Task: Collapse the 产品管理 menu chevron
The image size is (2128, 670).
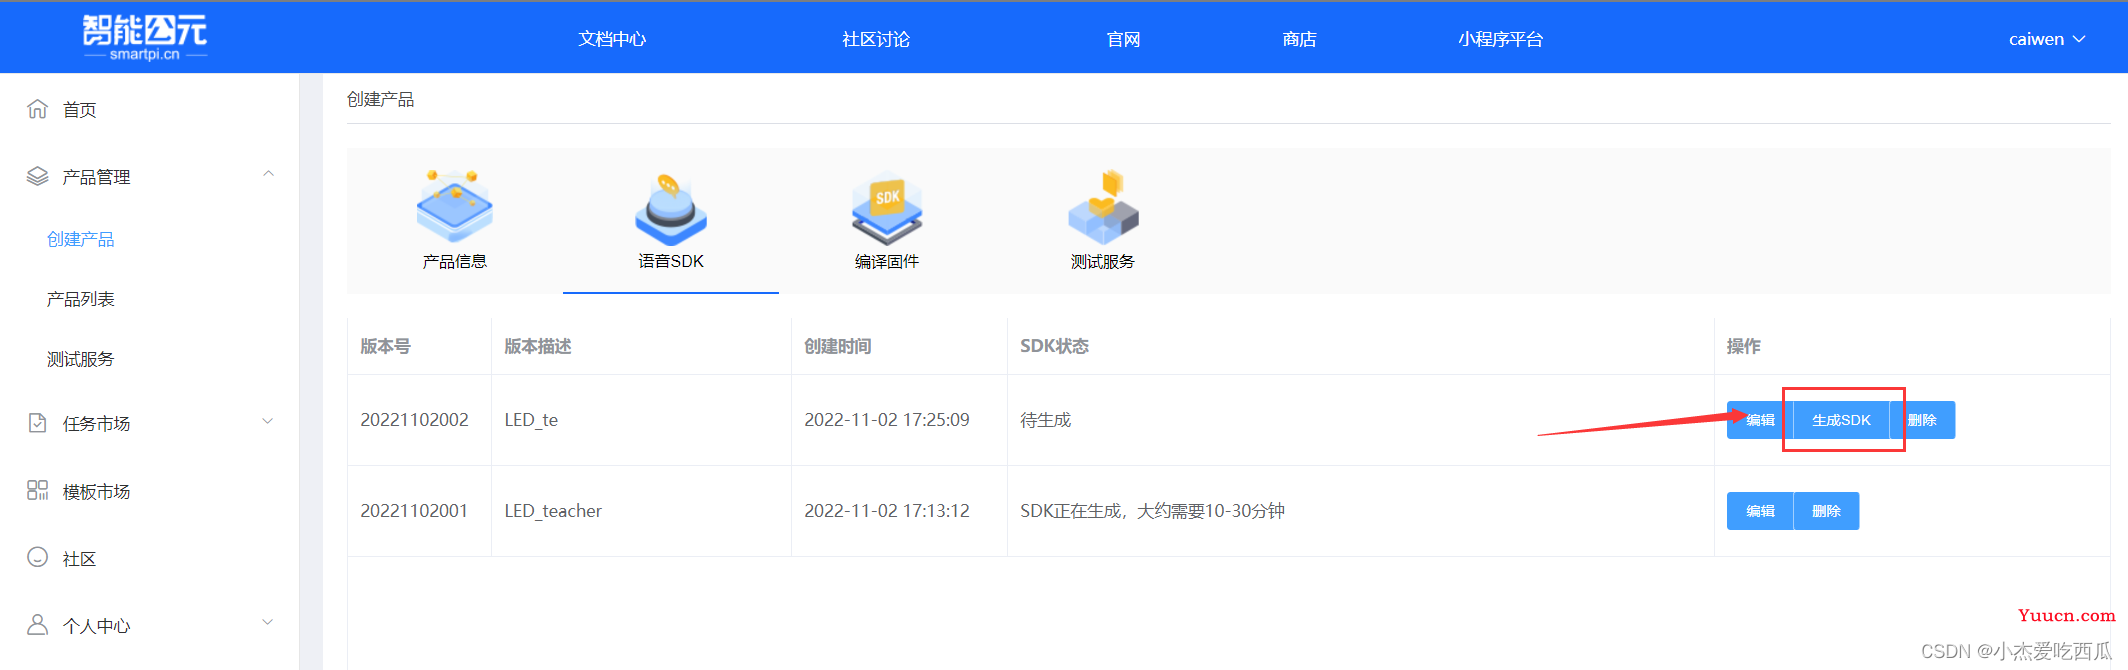Action: (268, 174)
